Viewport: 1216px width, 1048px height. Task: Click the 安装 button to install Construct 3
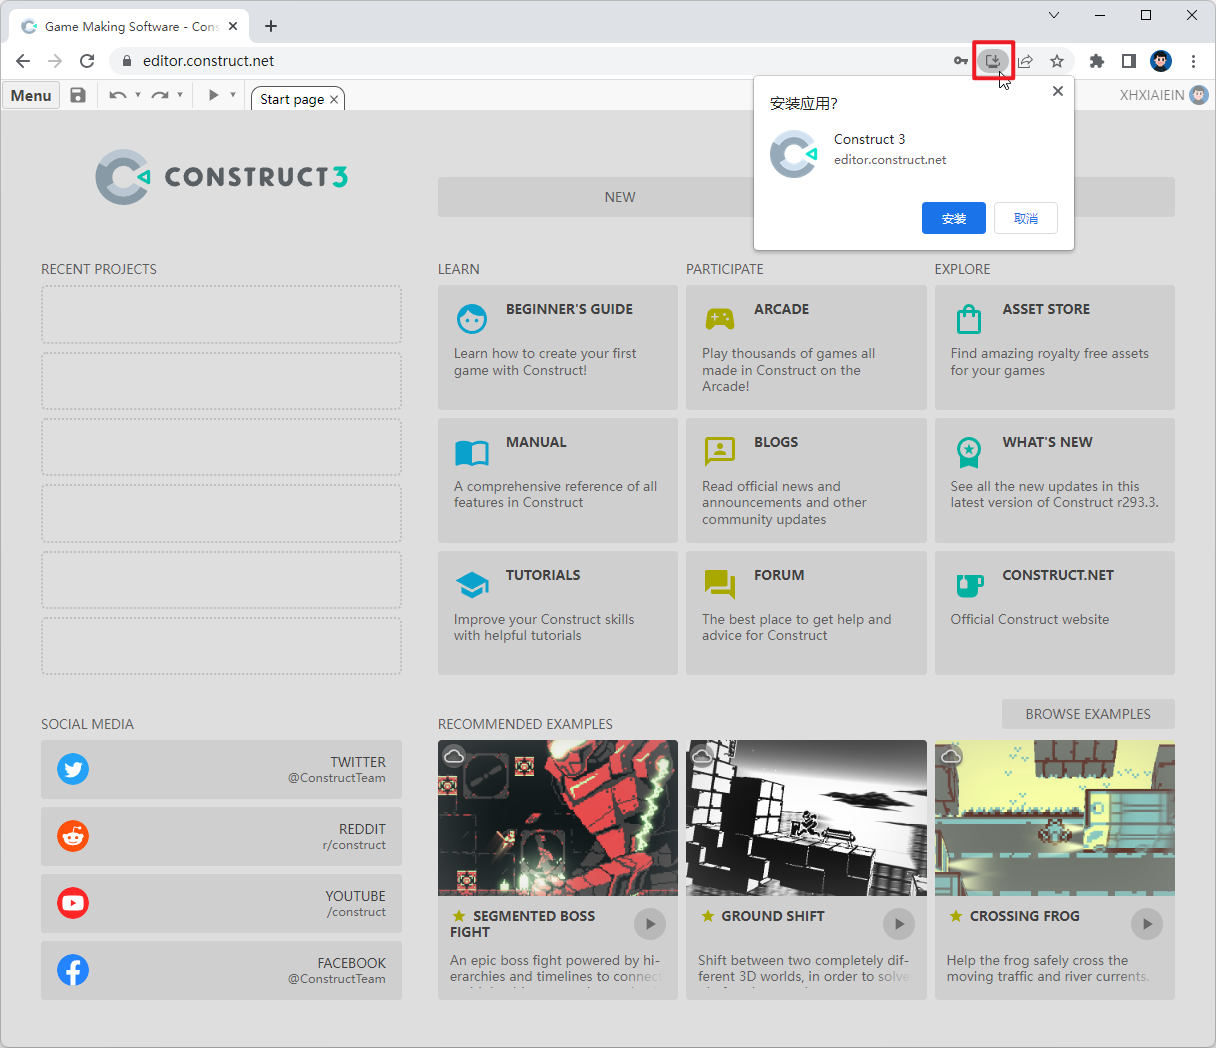[953, 218]
